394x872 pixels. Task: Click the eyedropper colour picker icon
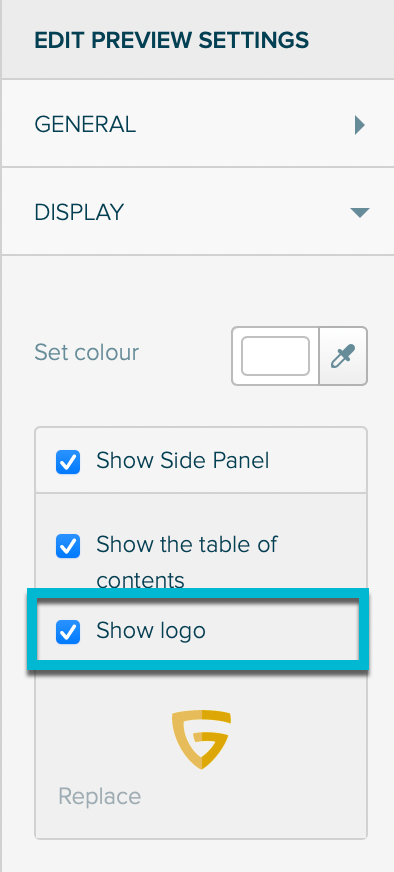point(343,356)
